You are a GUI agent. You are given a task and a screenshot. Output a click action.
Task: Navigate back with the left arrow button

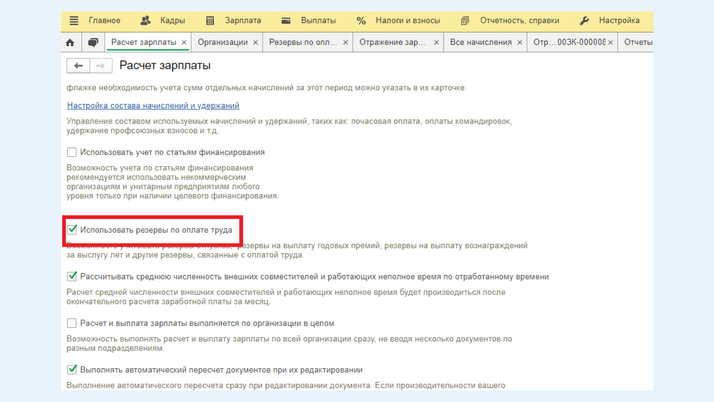[x=78, y=66]
